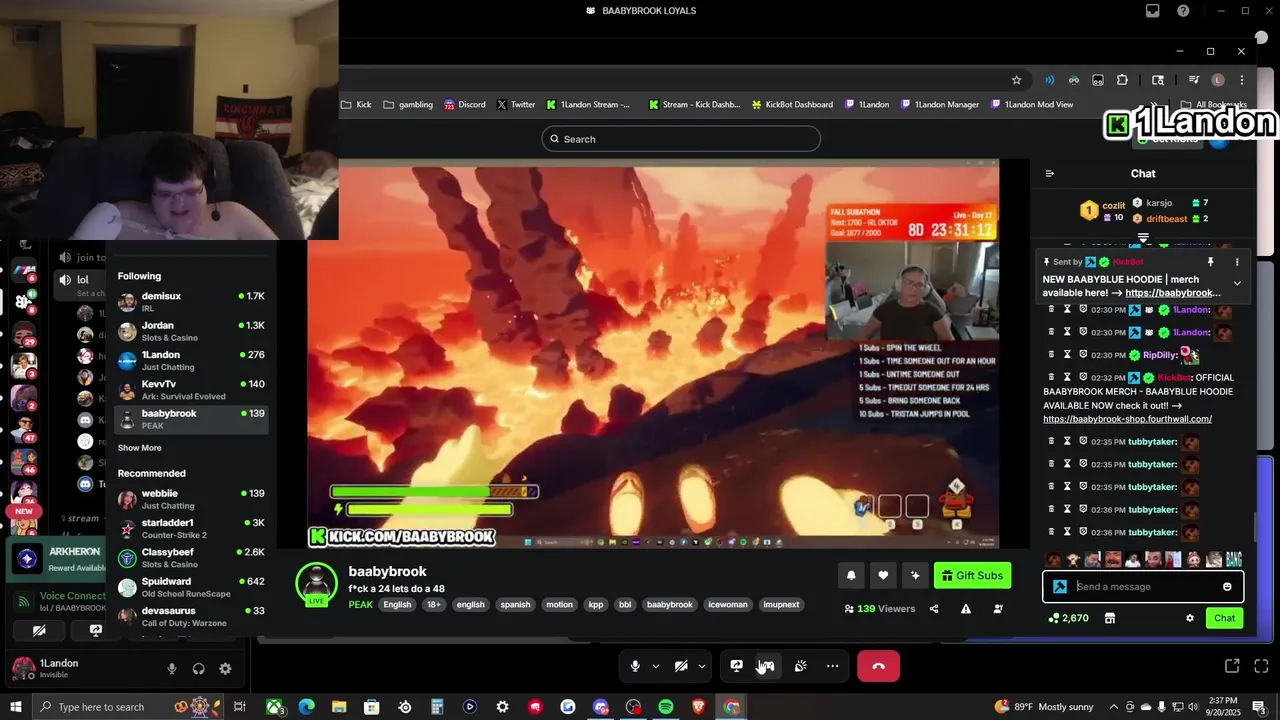Image resolution: width=1280 pixels, height=720 pixels.
Task: Open recommended channel Spuidward
Action: tap(191, 587)
